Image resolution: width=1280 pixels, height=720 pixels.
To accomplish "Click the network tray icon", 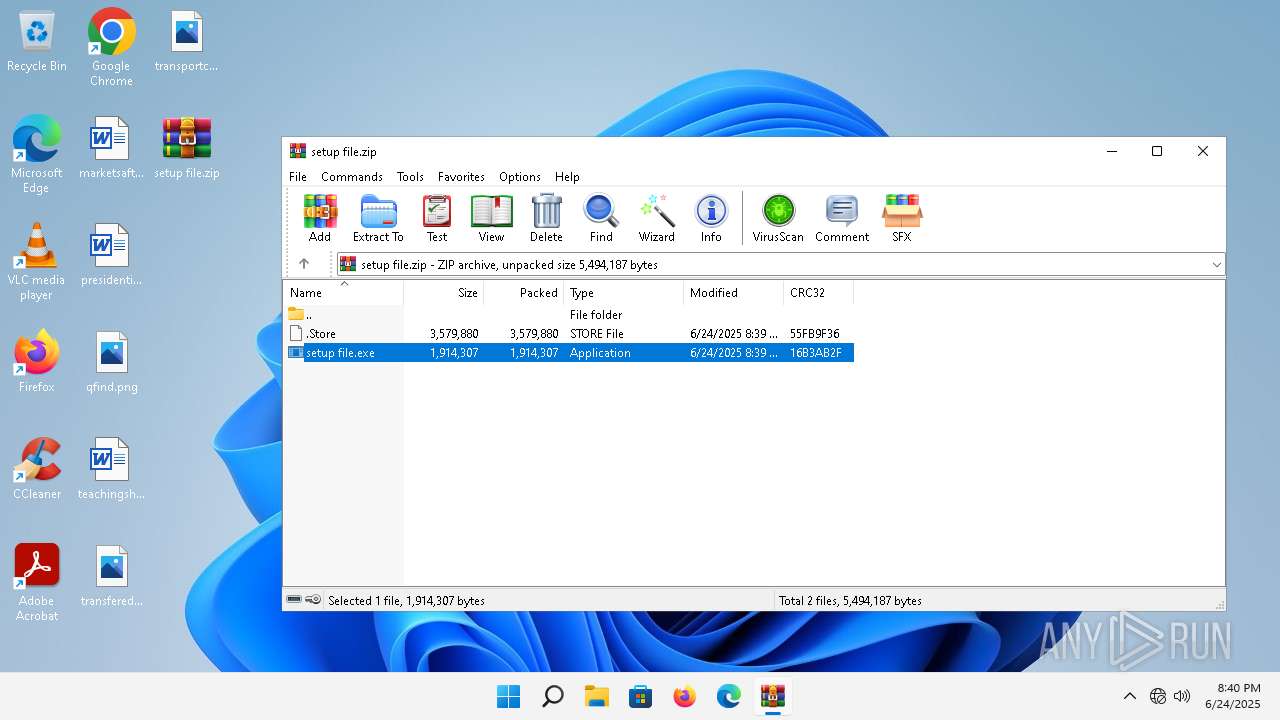I will (1158, 696).
